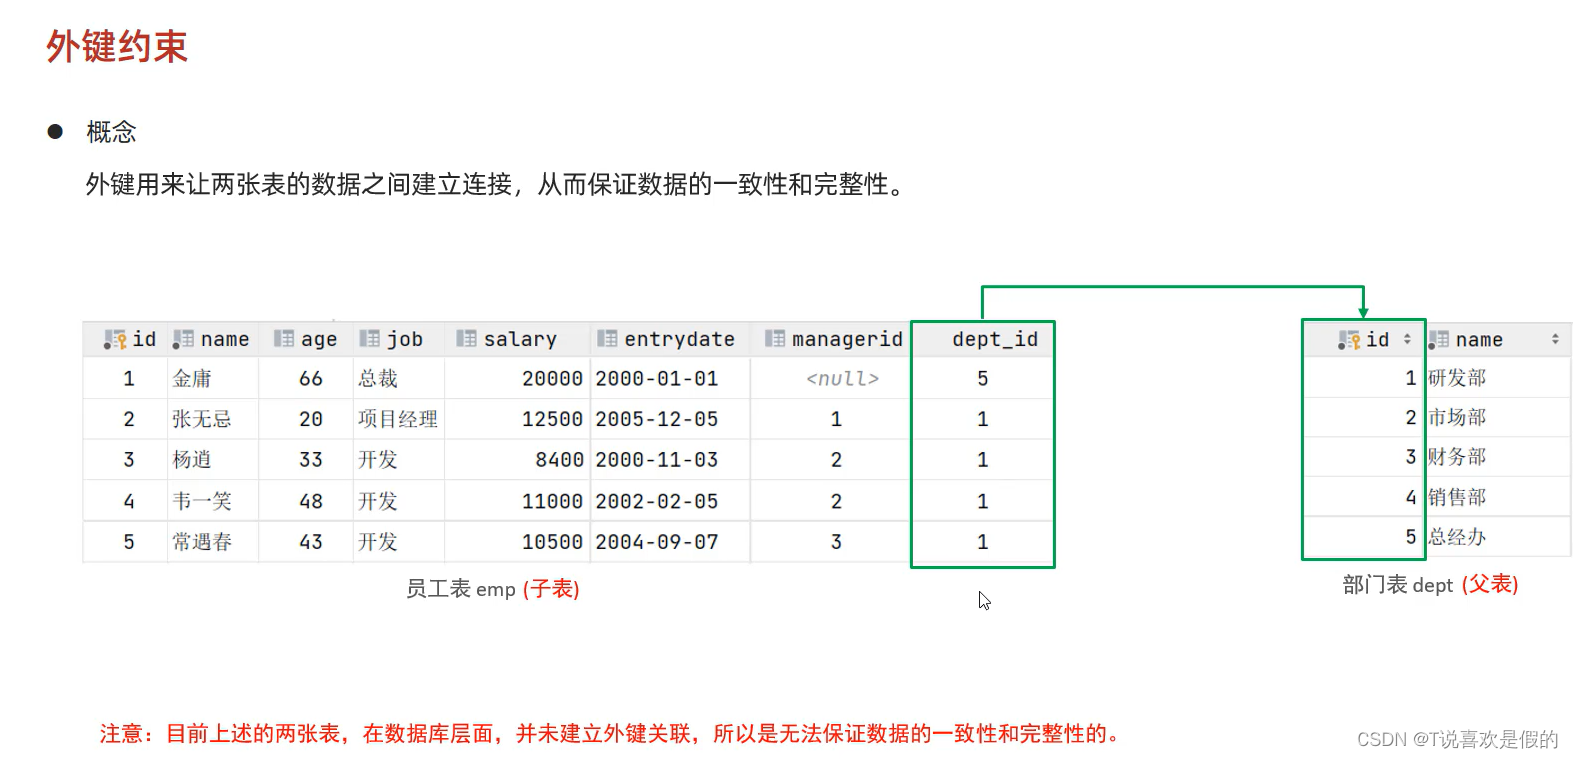Screen dimensions: 1573x759
Task: Click the entrydate cell 2004-09-07
Action: point(657,541)
